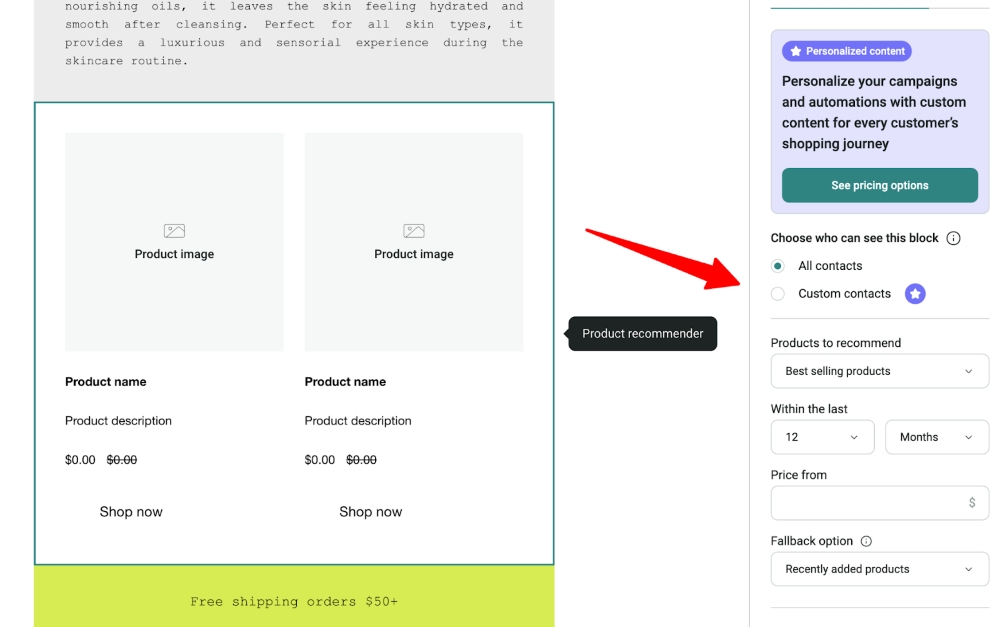Click the See pricing options button

(x=879, y=185)
